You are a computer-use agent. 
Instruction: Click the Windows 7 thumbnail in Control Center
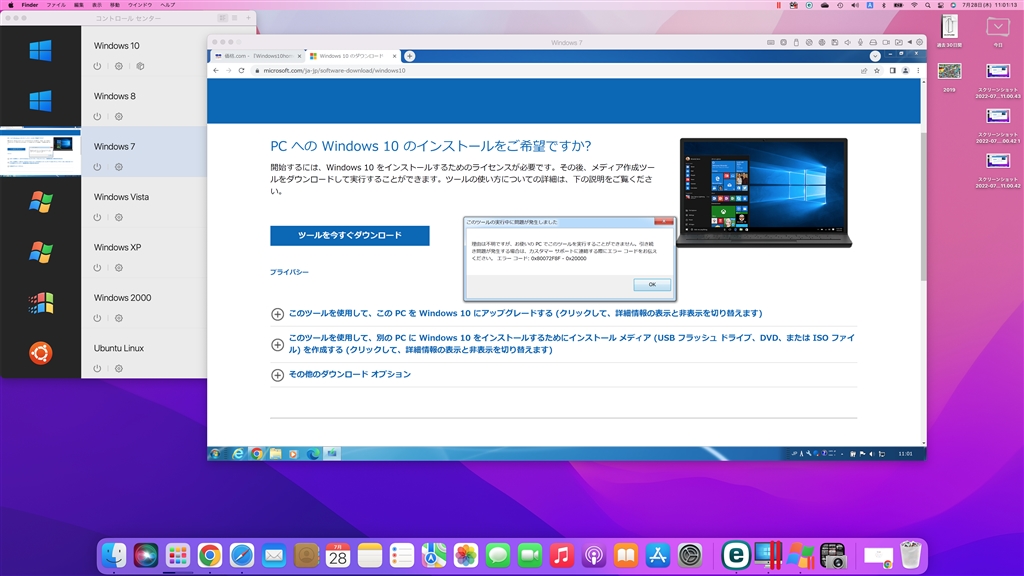[40, 152]
